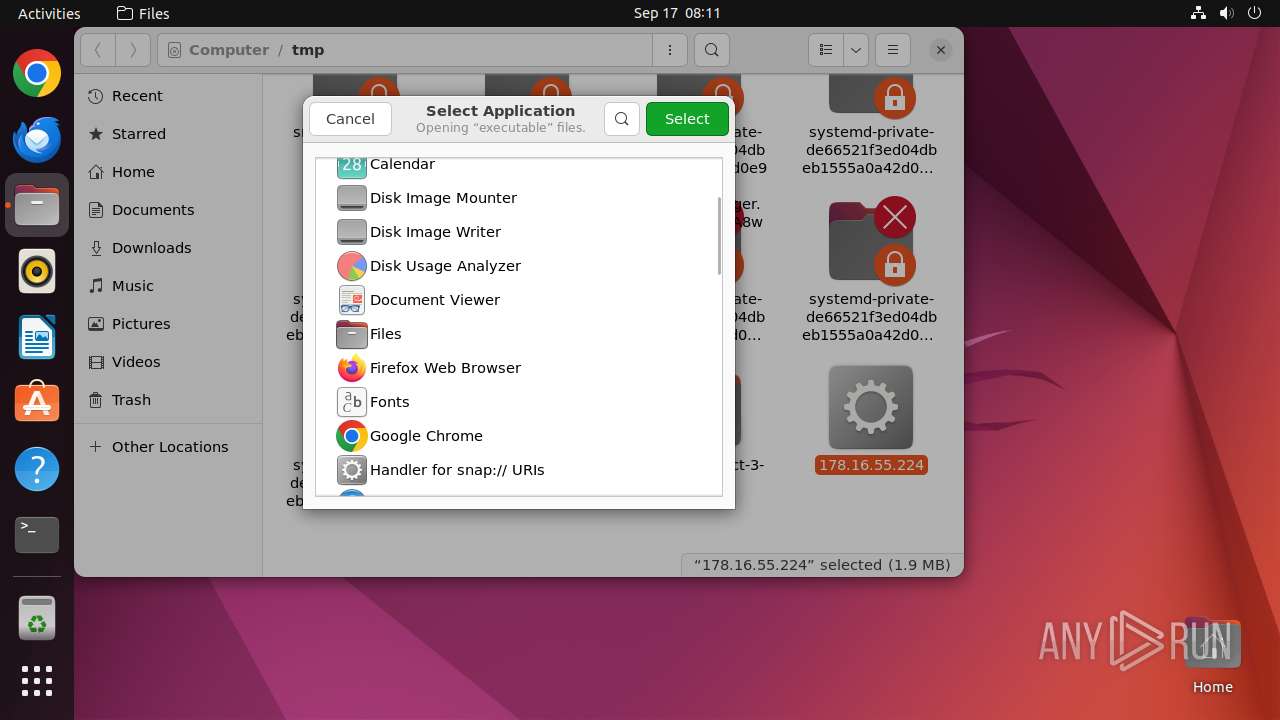Open the Trash icon in dock

pos(37,618)
